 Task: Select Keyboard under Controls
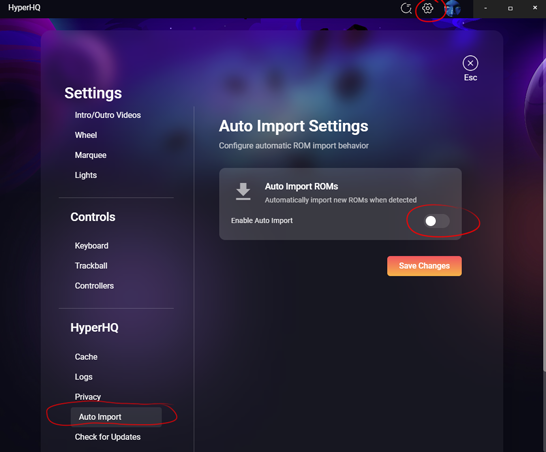point(91,246)
